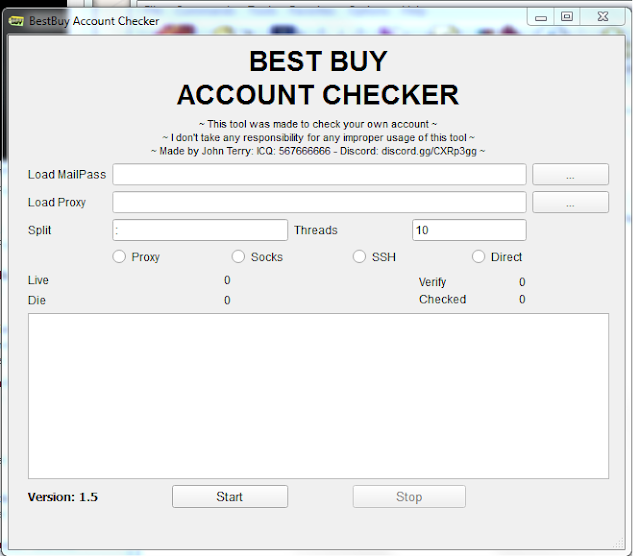Click the Start button

(x=230, y=496)
